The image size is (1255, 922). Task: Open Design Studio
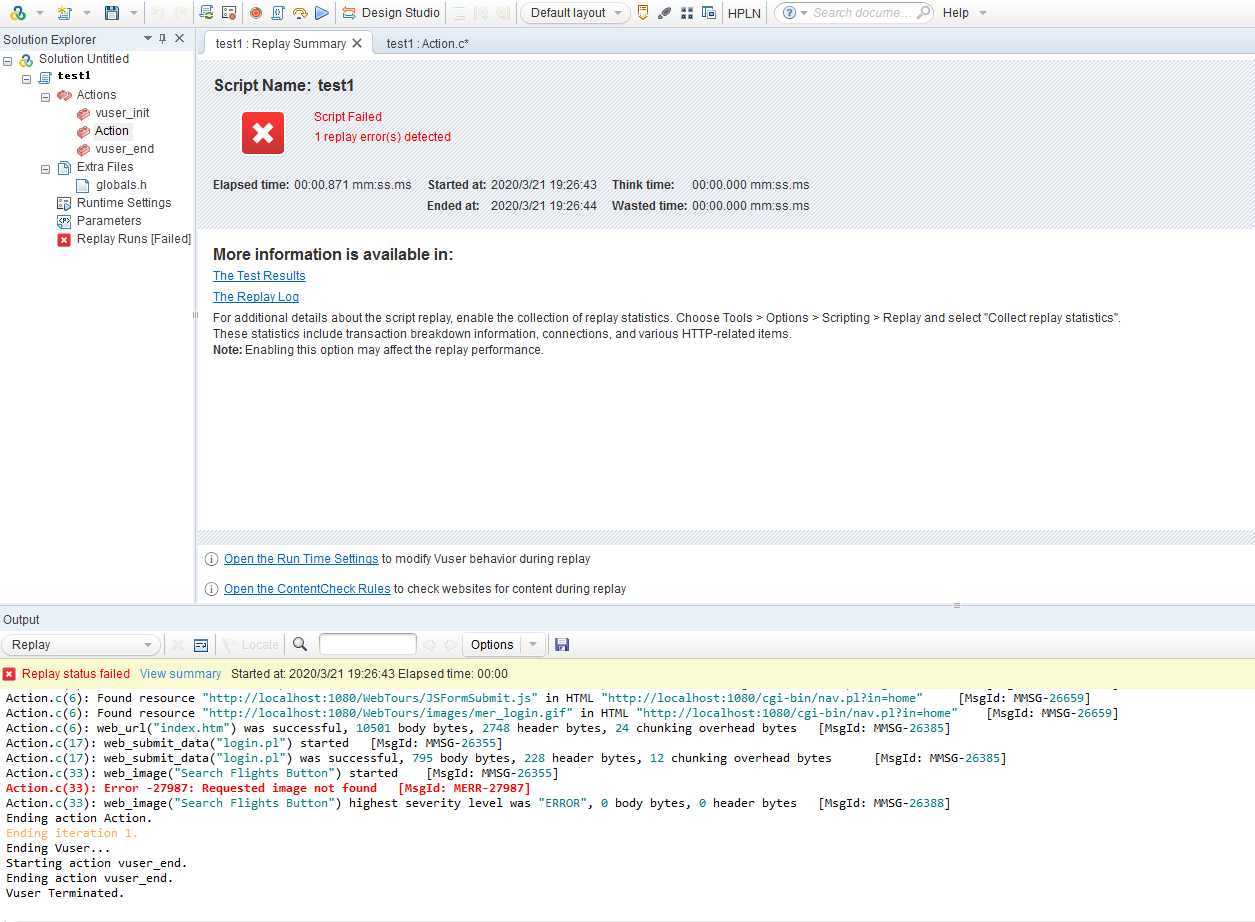coord(391,13)
